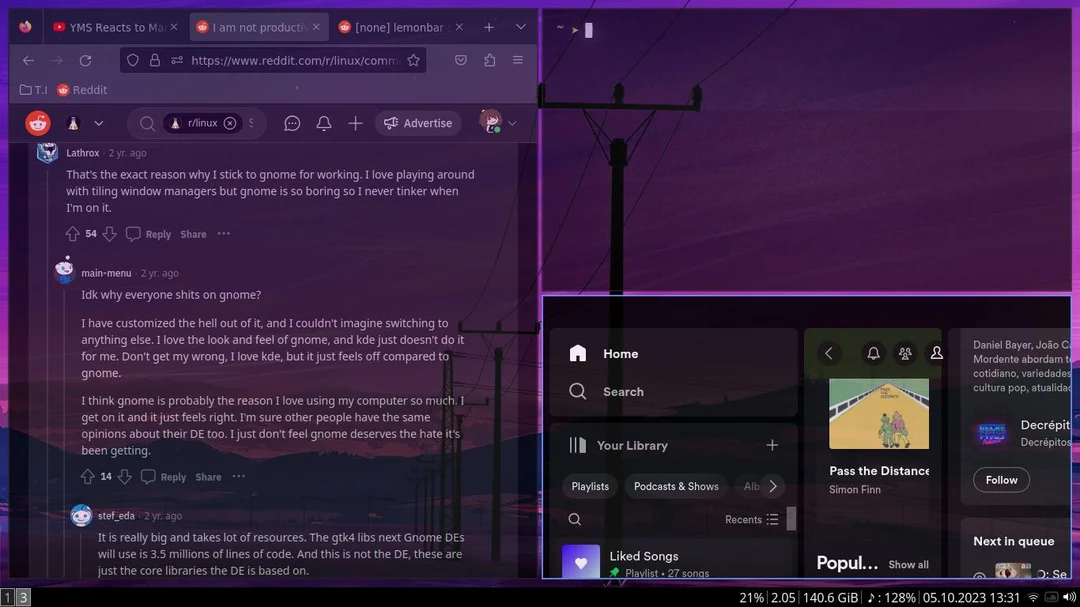Downvote Lathrox's comment

(x=109, y=233)
